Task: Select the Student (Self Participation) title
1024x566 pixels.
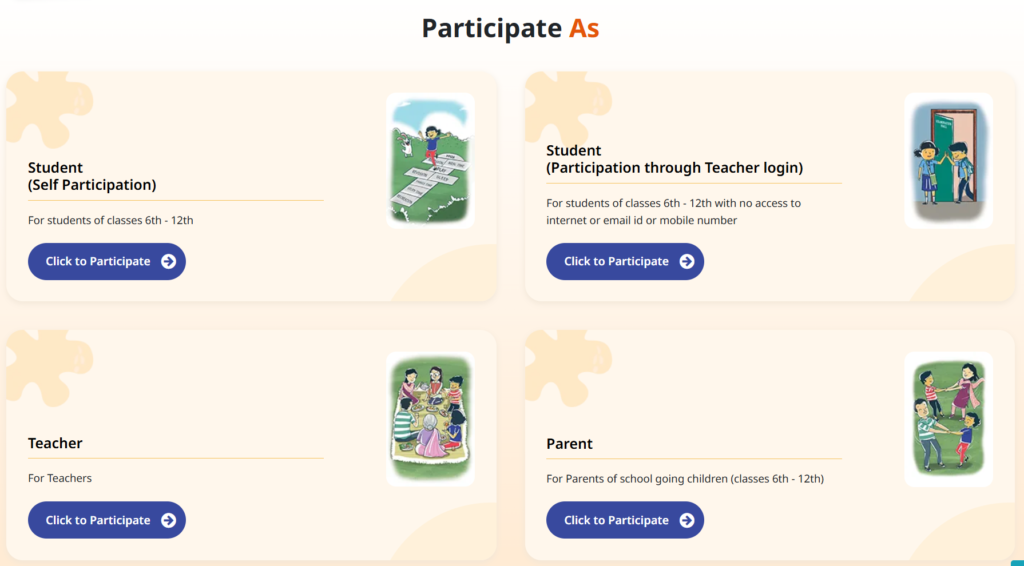Action: point(92,176)
